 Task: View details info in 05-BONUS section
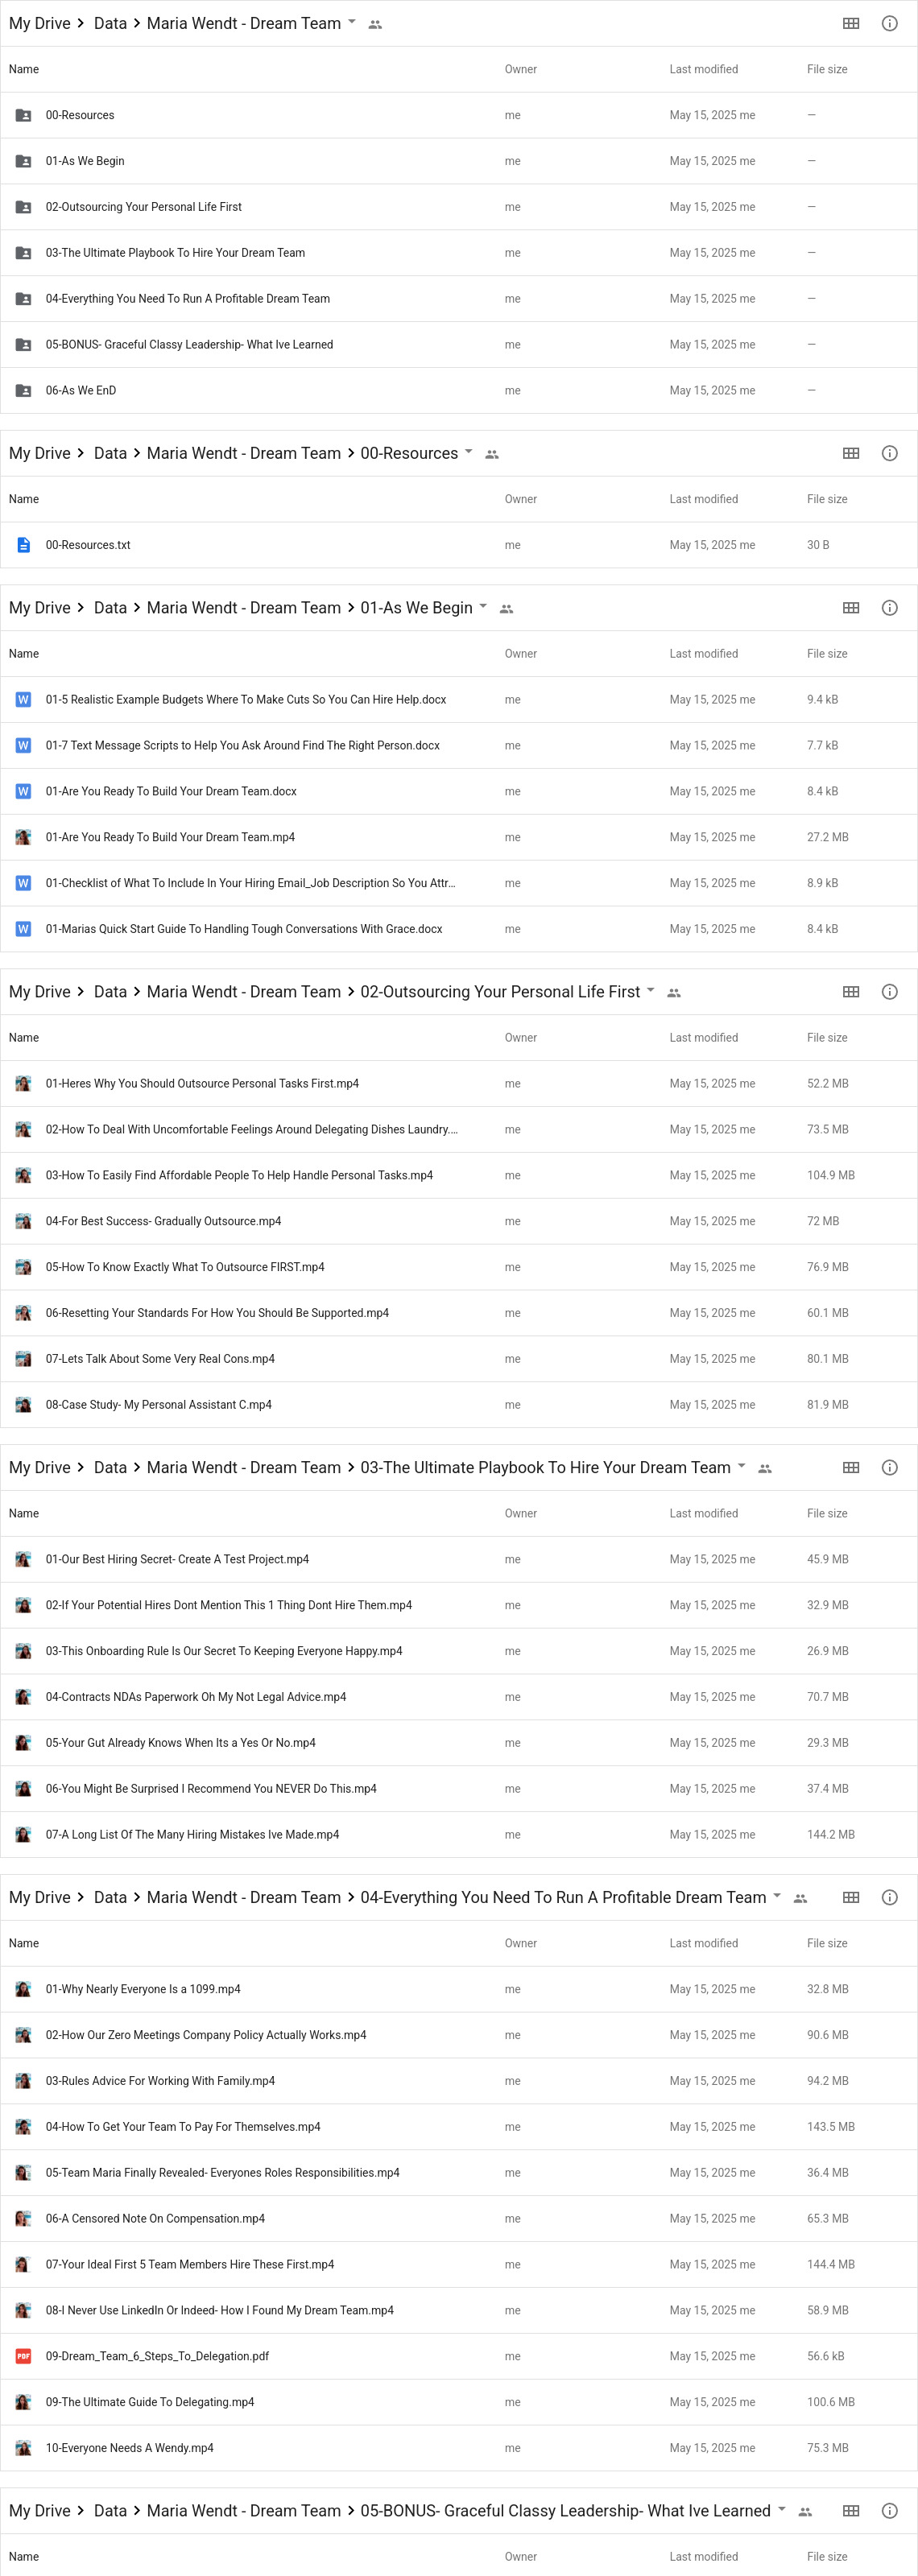tap(889, 2511)
